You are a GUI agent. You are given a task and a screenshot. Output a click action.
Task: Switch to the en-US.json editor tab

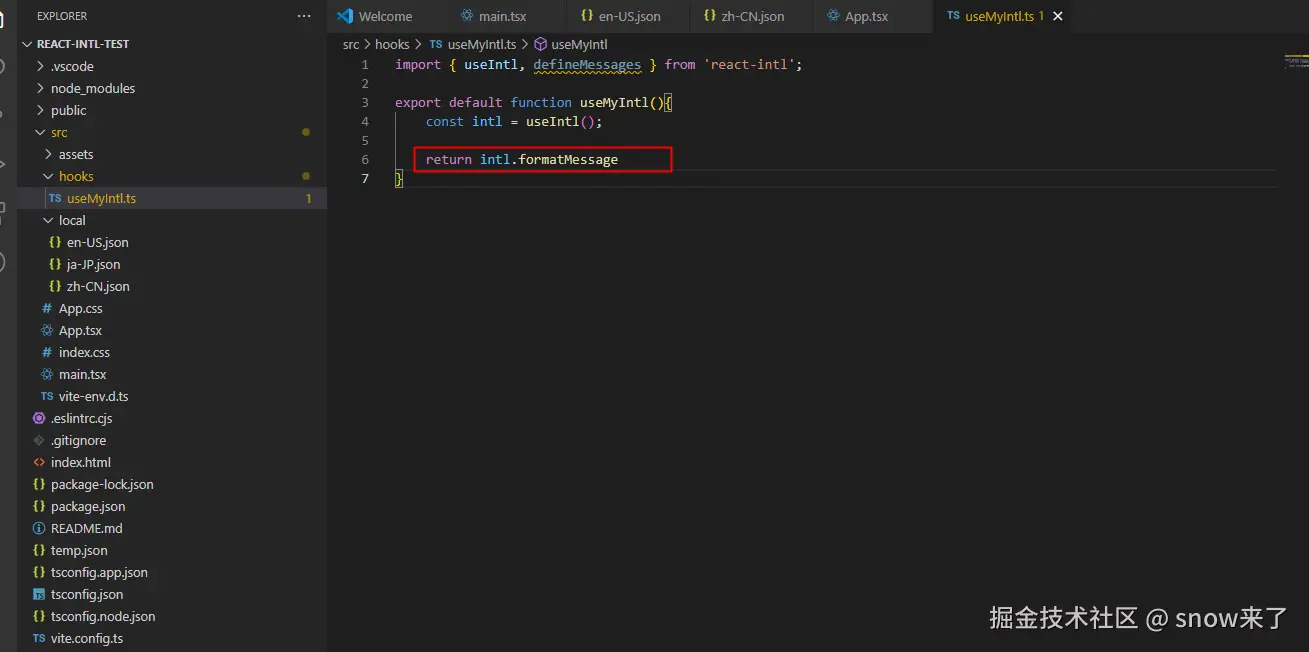[x=629, y=16]
